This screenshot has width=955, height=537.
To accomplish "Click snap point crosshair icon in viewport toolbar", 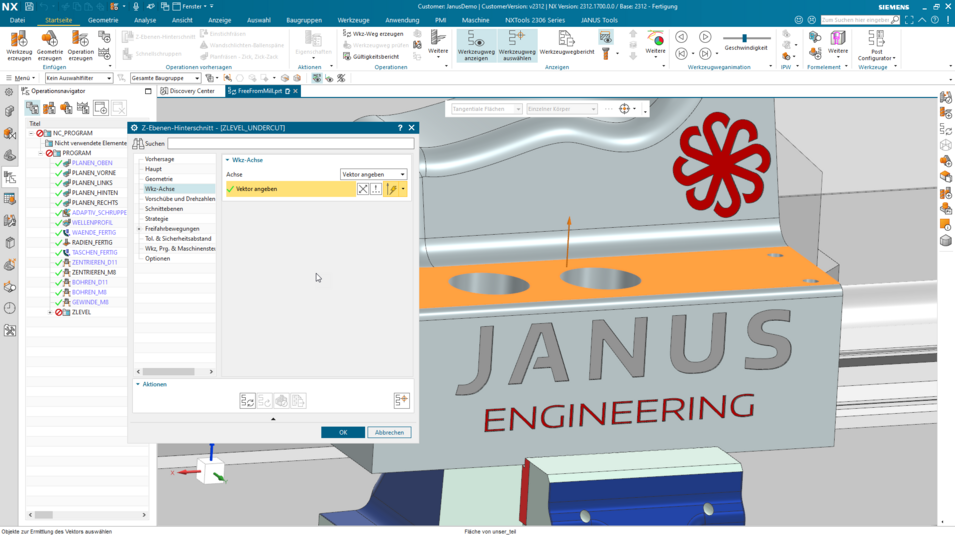I will tap(624, 109).
